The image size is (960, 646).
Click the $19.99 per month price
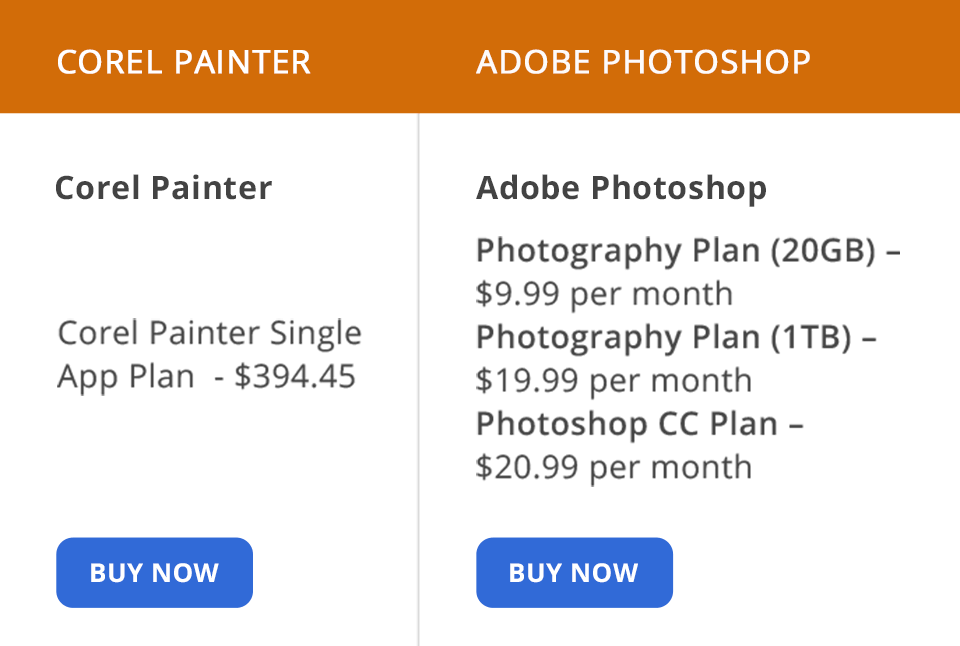click(x=612, y=380)
